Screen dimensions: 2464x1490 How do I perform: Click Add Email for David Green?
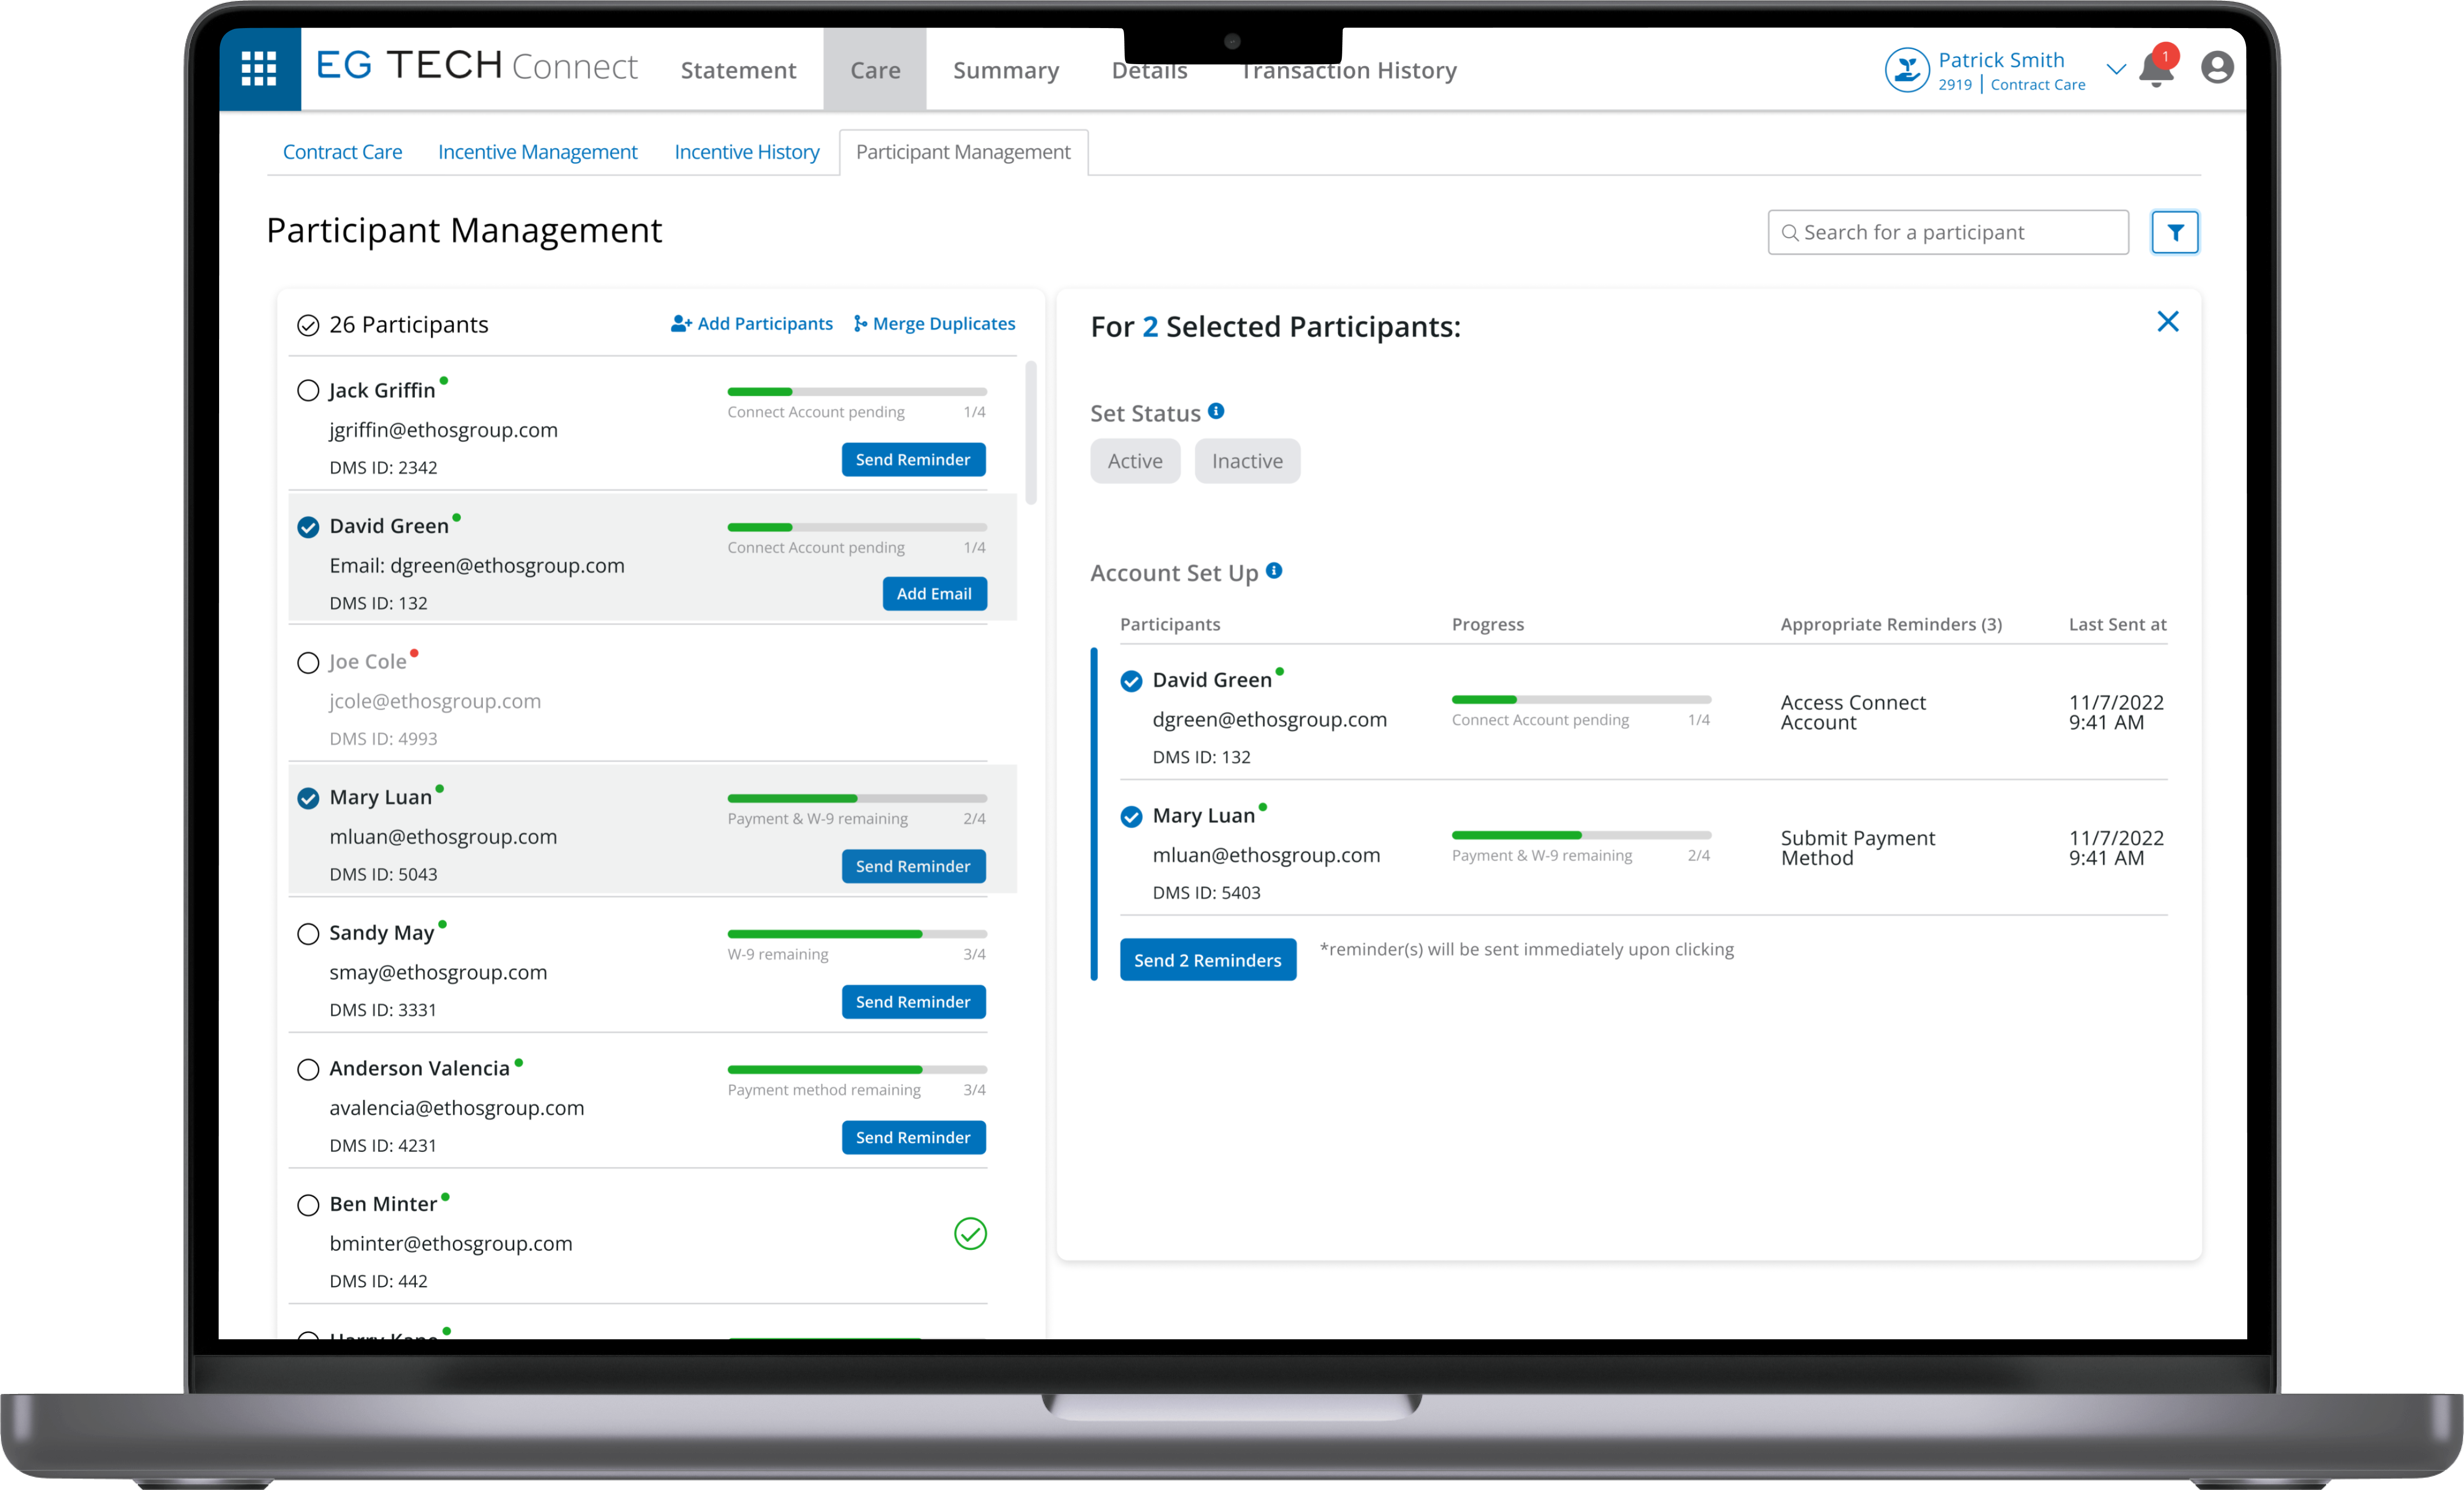[934, 593]
